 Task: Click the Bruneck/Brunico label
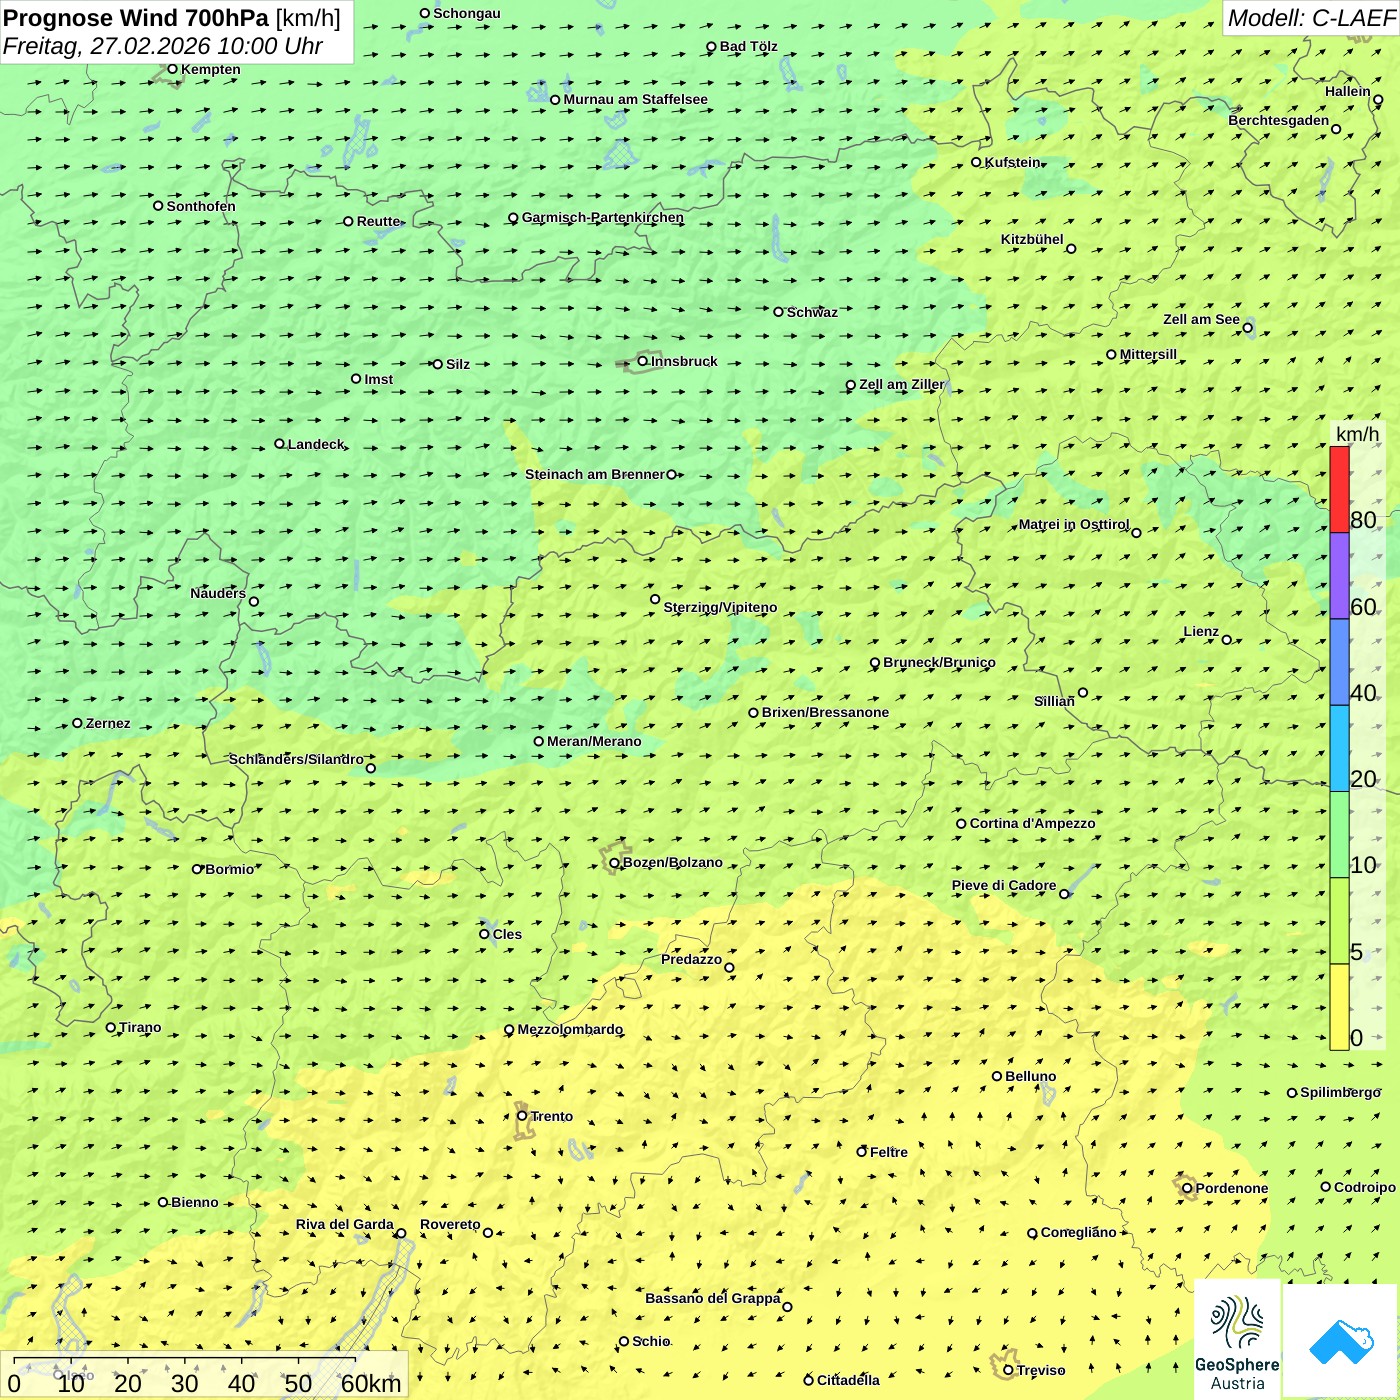coord(939,662)
